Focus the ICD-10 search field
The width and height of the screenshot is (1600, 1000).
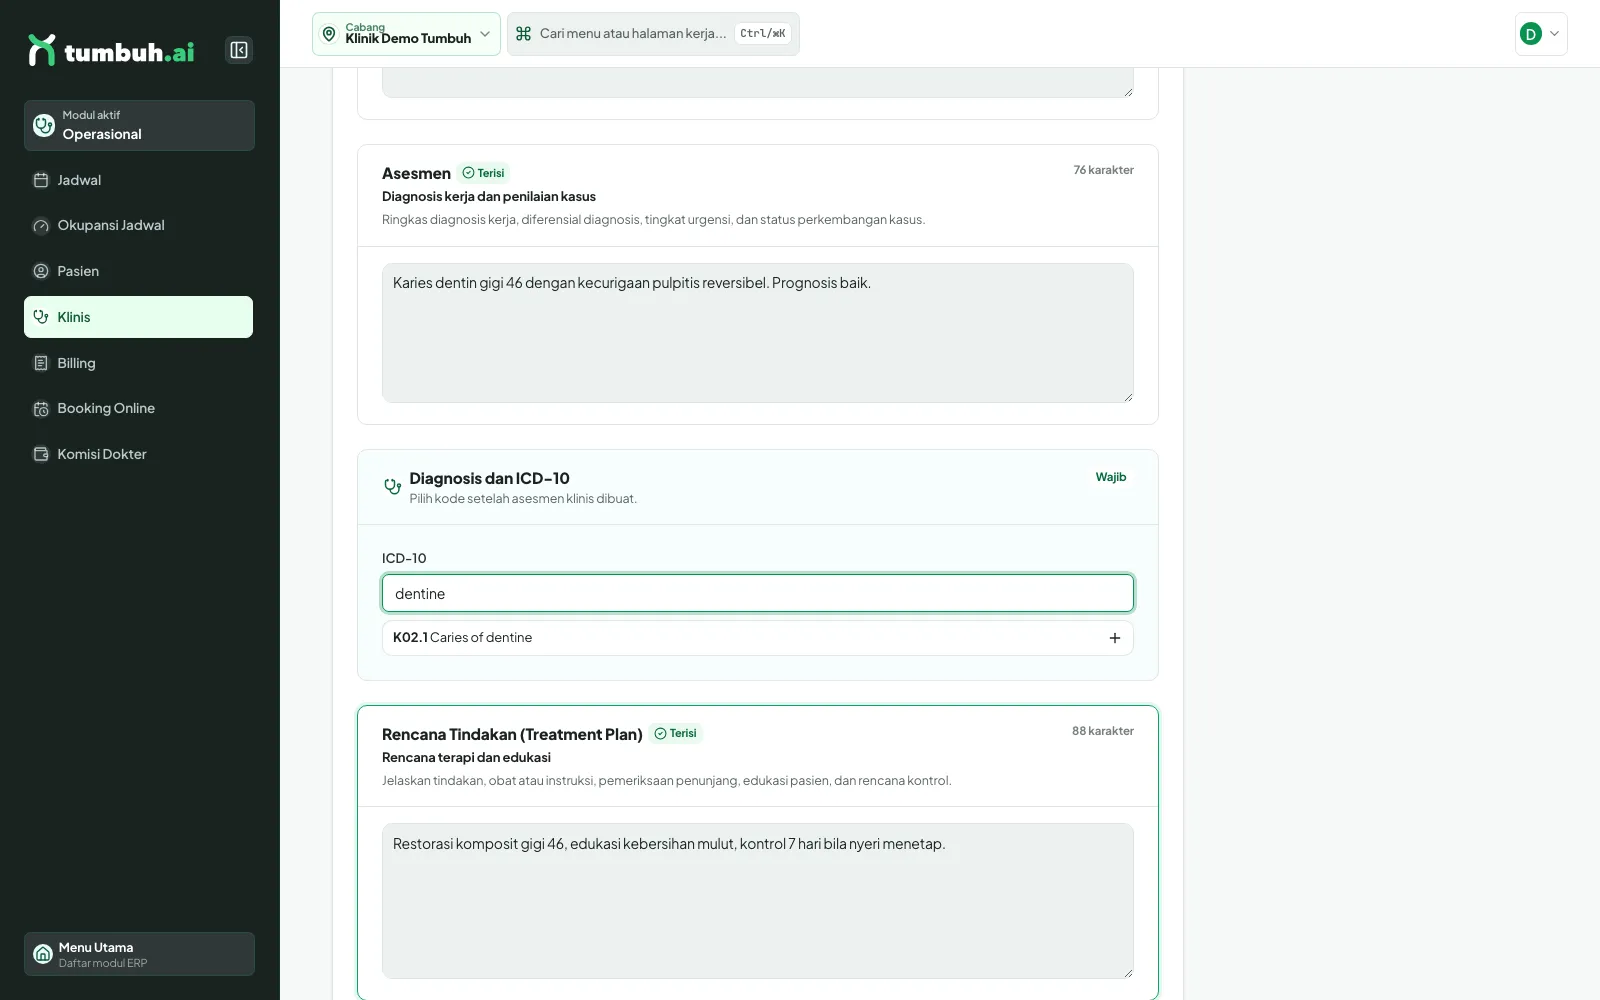coord(757,593)
